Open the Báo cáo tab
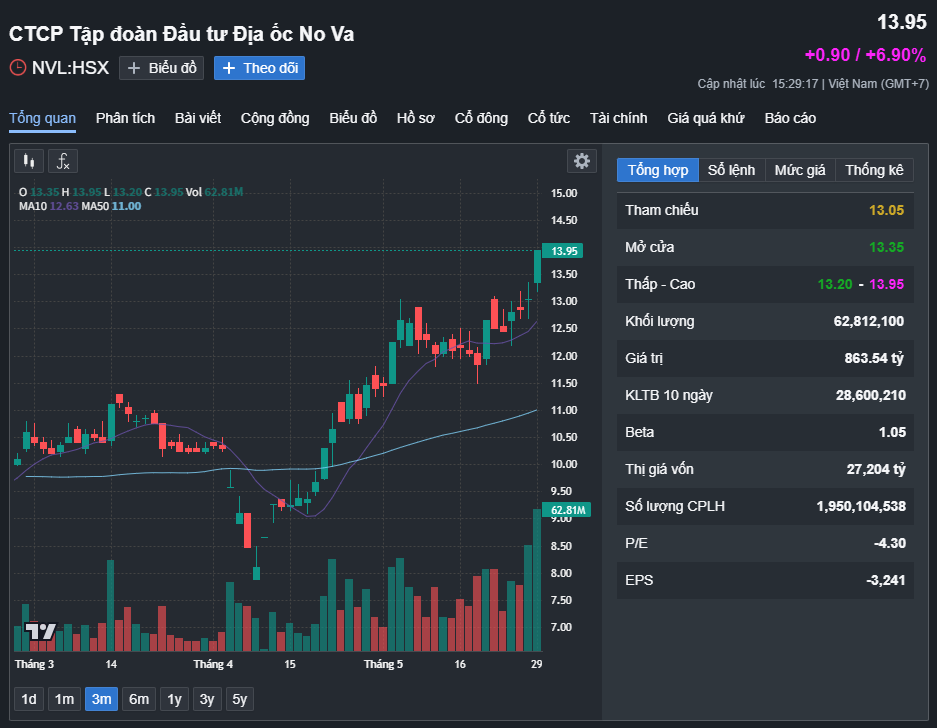Viewport: 937px width, 728px height. 790,118
